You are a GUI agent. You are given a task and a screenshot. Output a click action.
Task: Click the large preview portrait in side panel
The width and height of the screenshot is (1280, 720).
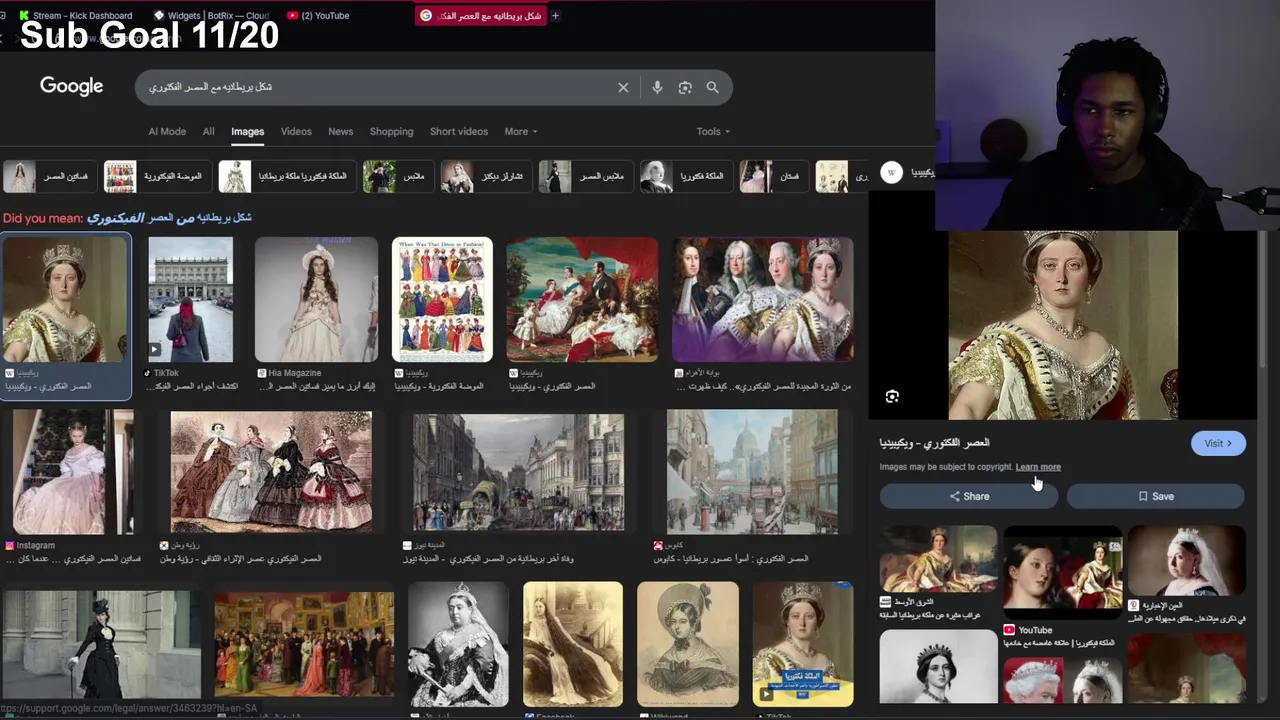(1063, 325)
